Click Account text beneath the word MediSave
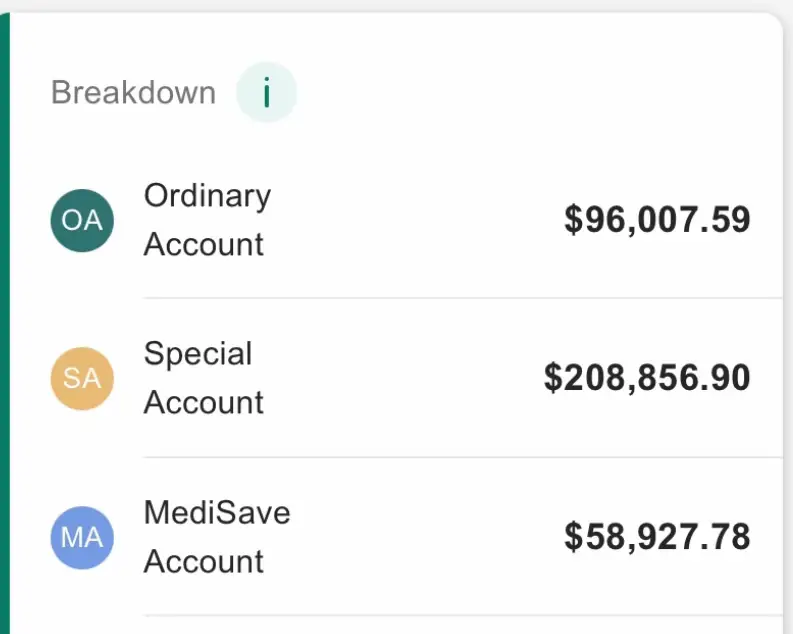 204,562
